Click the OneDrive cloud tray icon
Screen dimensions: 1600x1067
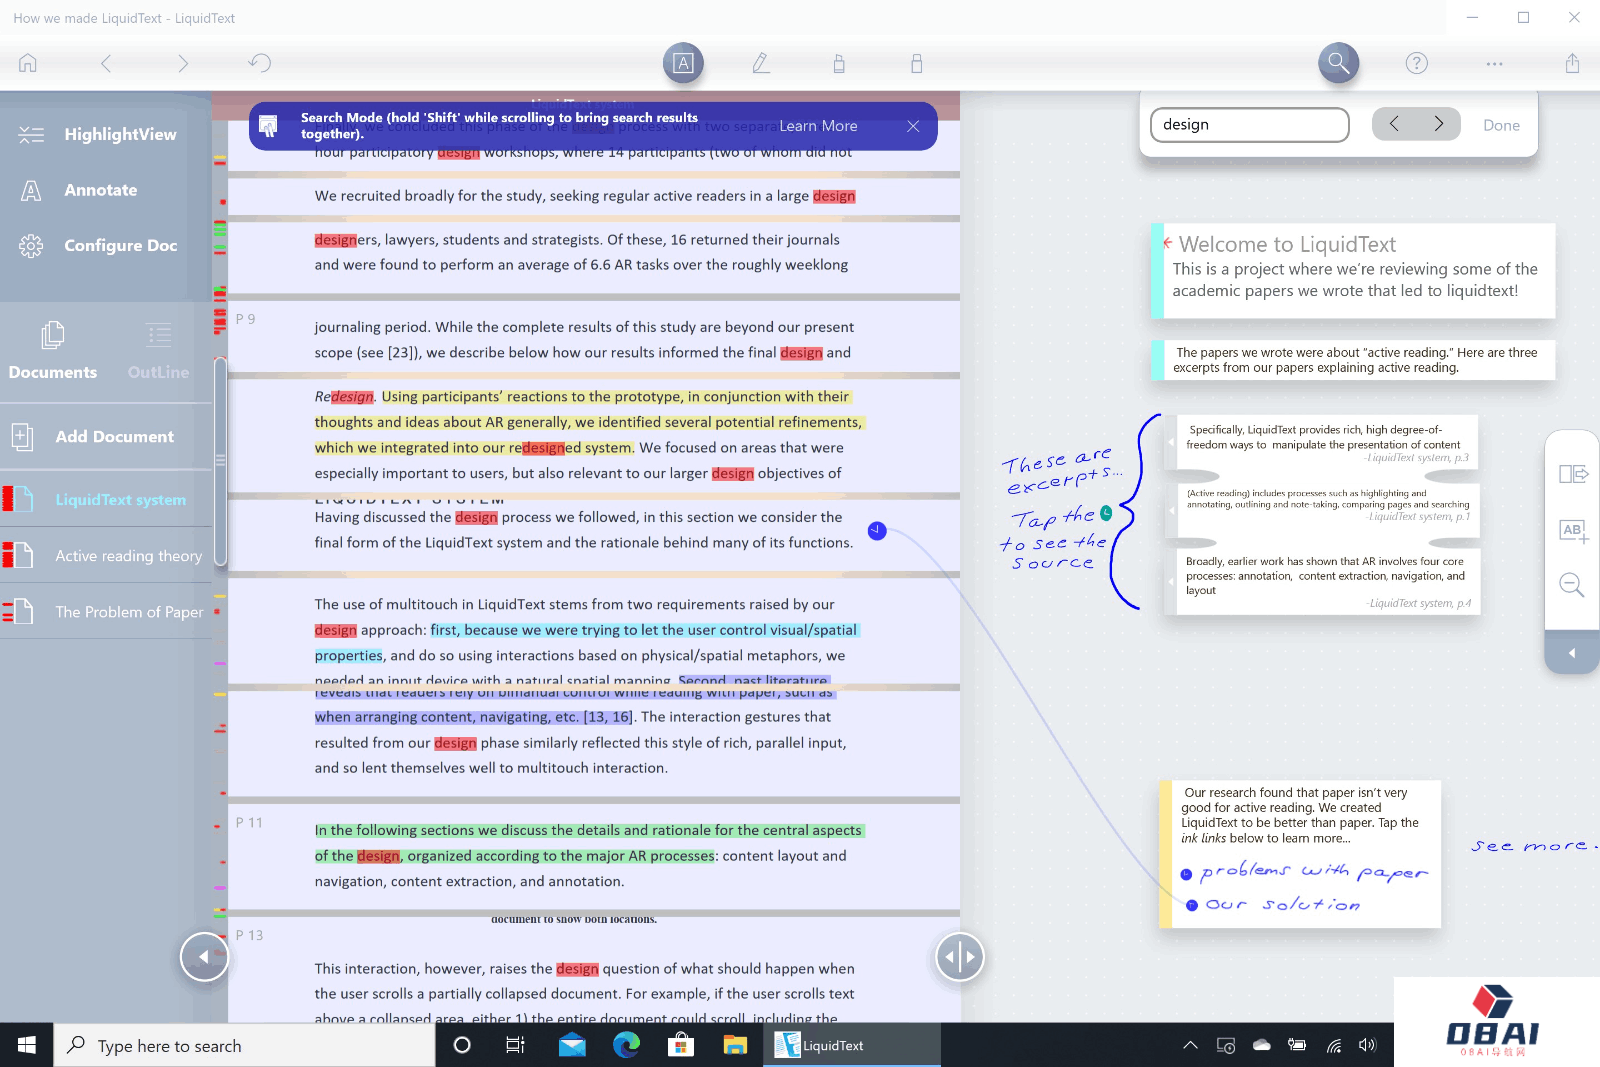click(1262, 1045)
